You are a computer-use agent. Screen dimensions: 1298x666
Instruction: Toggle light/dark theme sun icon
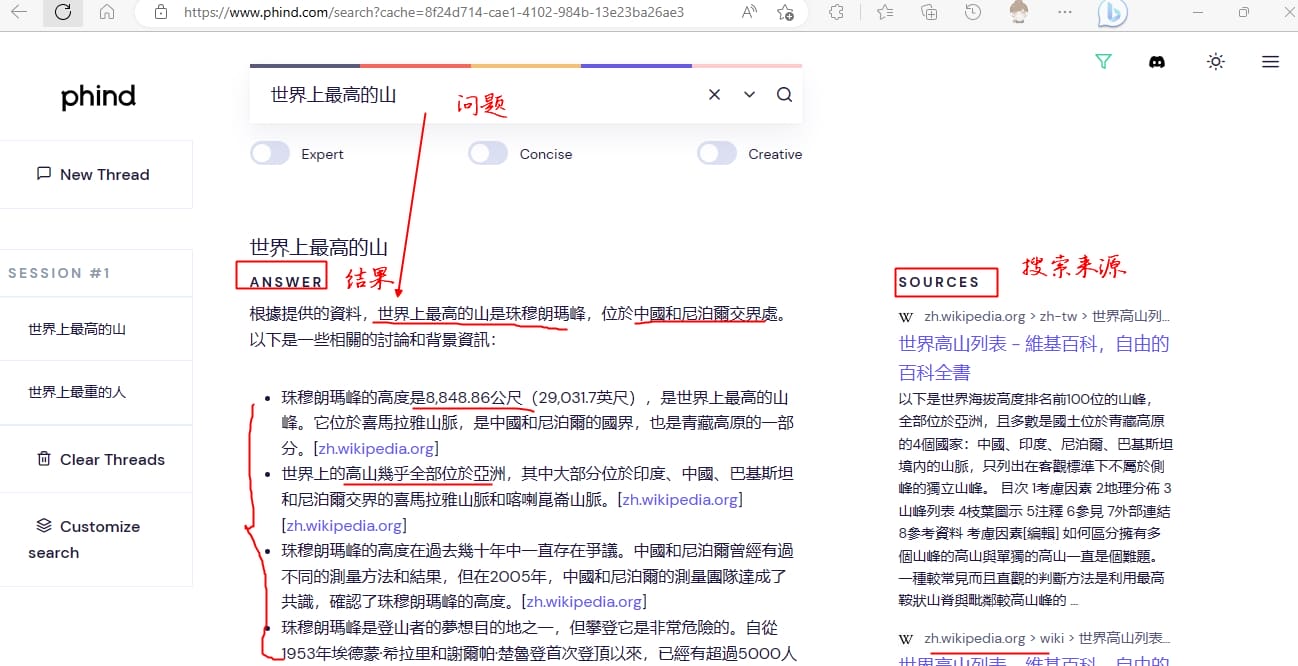click(1215, 62)
